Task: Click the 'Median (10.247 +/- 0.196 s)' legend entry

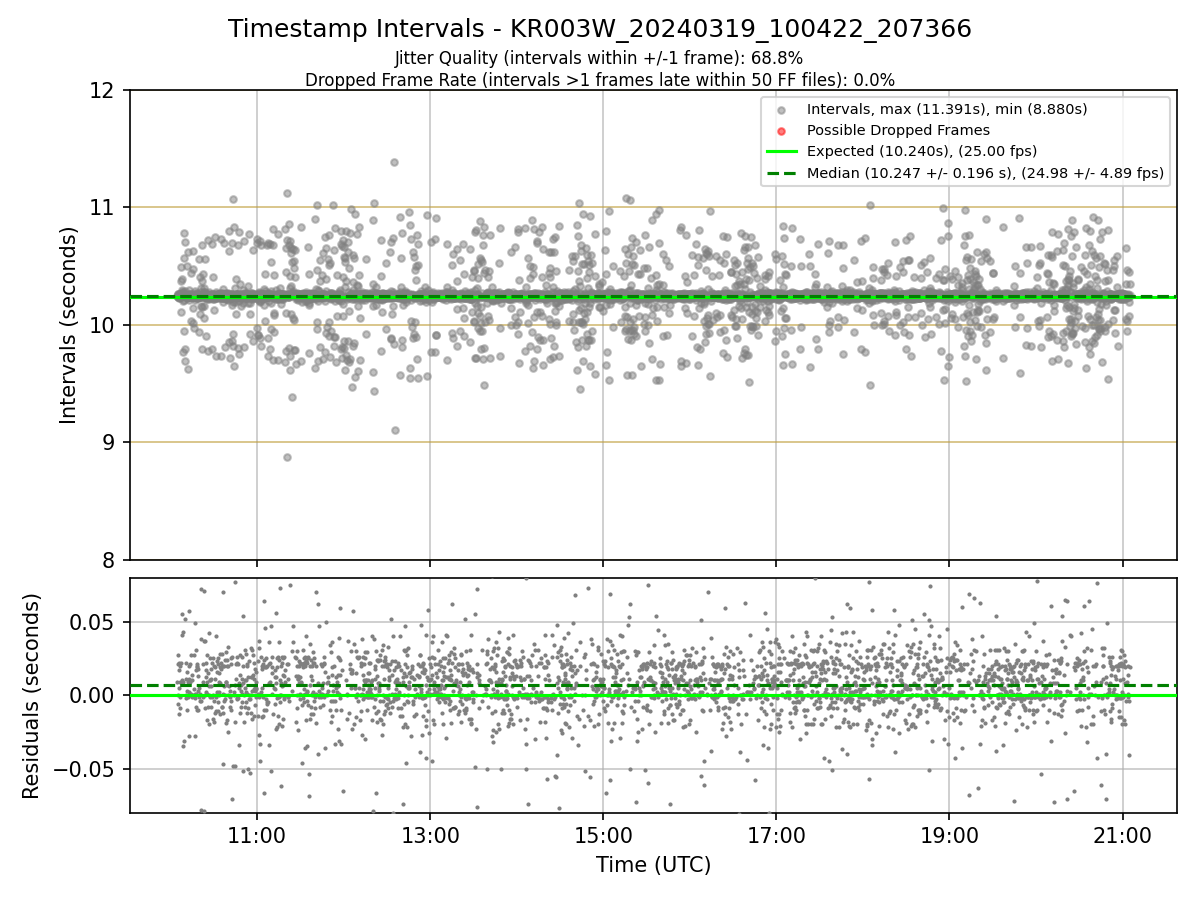Action: [985, 173]
